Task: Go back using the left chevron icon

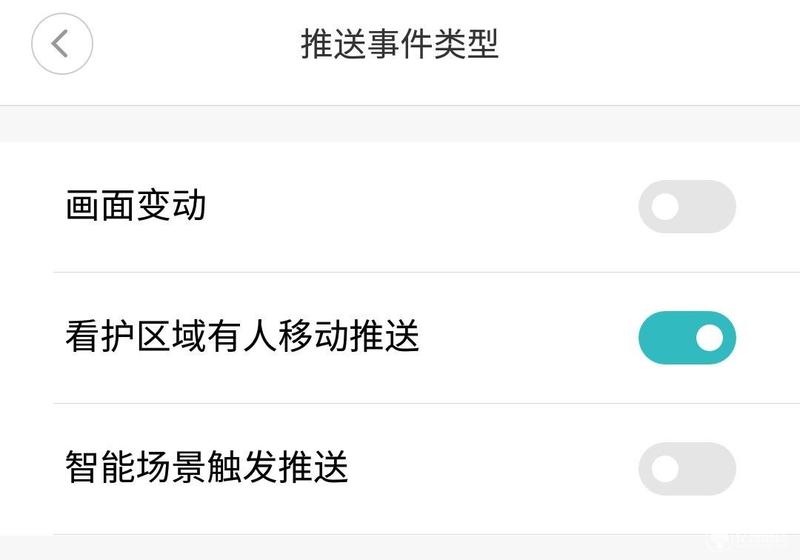Action: pos(60,44)
